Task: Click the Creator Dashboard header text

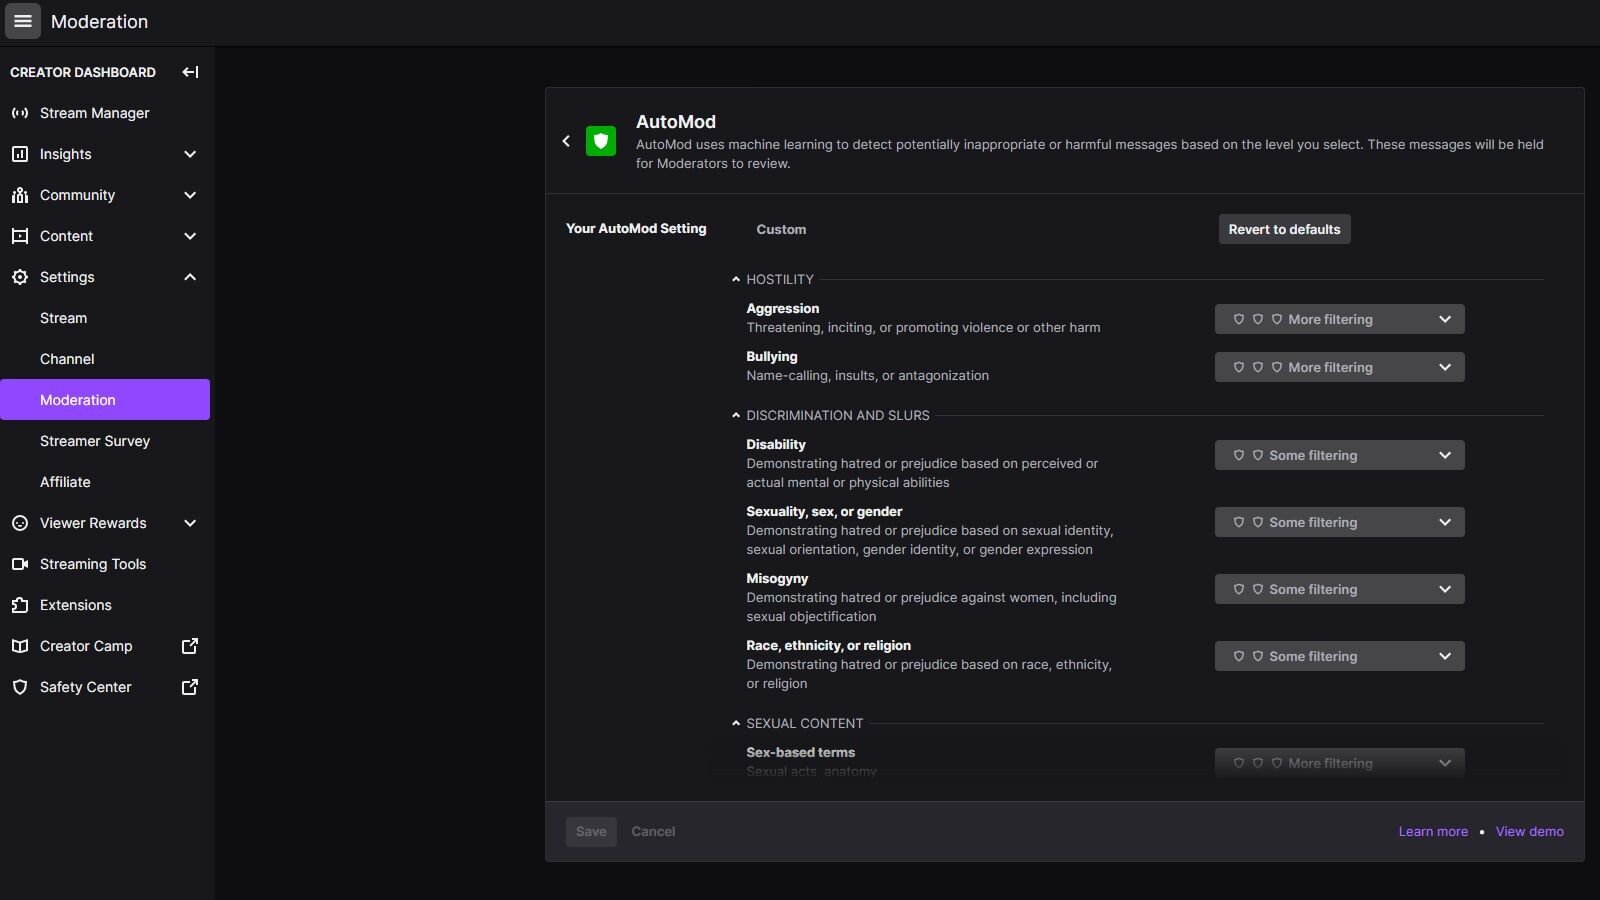Action: click(83, 72)
